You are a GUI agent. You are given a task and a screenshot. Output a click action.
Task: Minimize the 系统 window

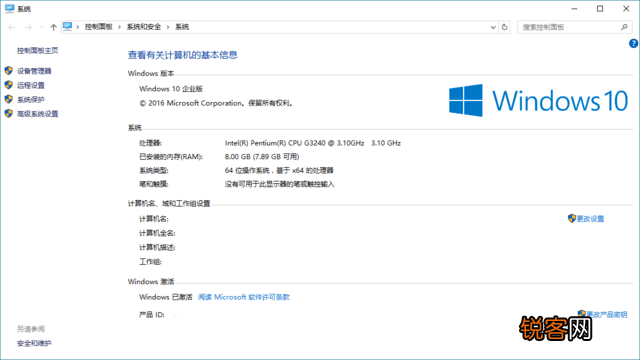point(574,9)
